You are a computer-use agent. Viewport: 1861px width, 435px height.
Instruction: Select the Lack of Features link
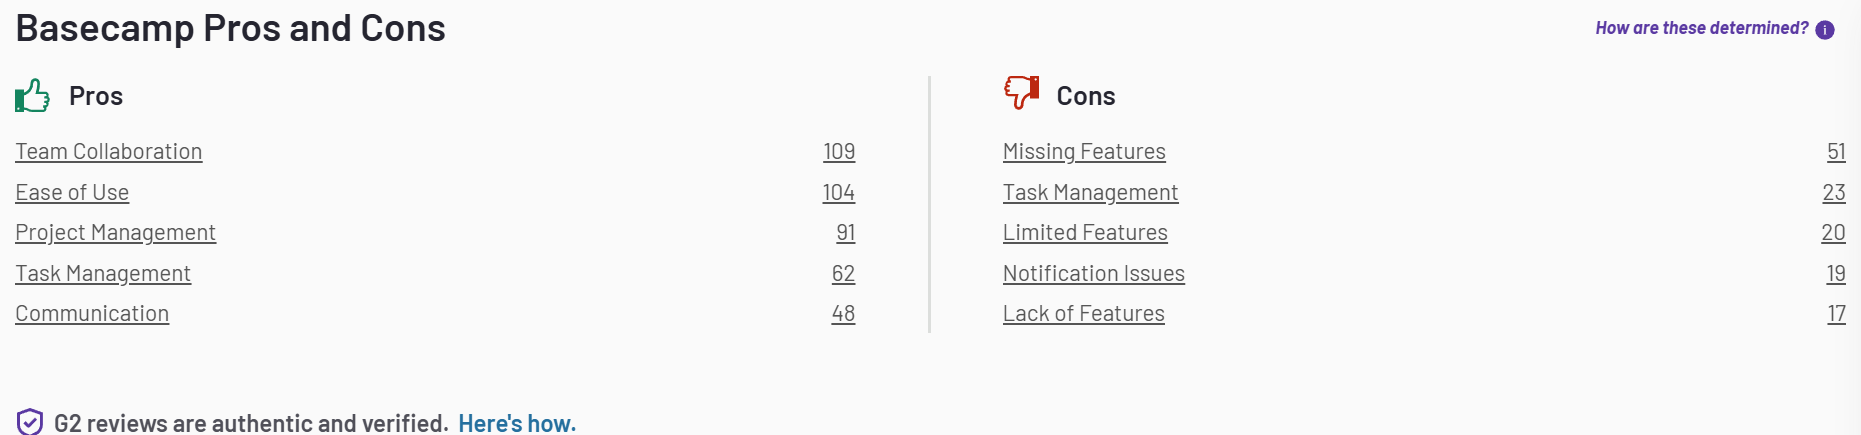pyautogui.click(x=1084, y=314)
